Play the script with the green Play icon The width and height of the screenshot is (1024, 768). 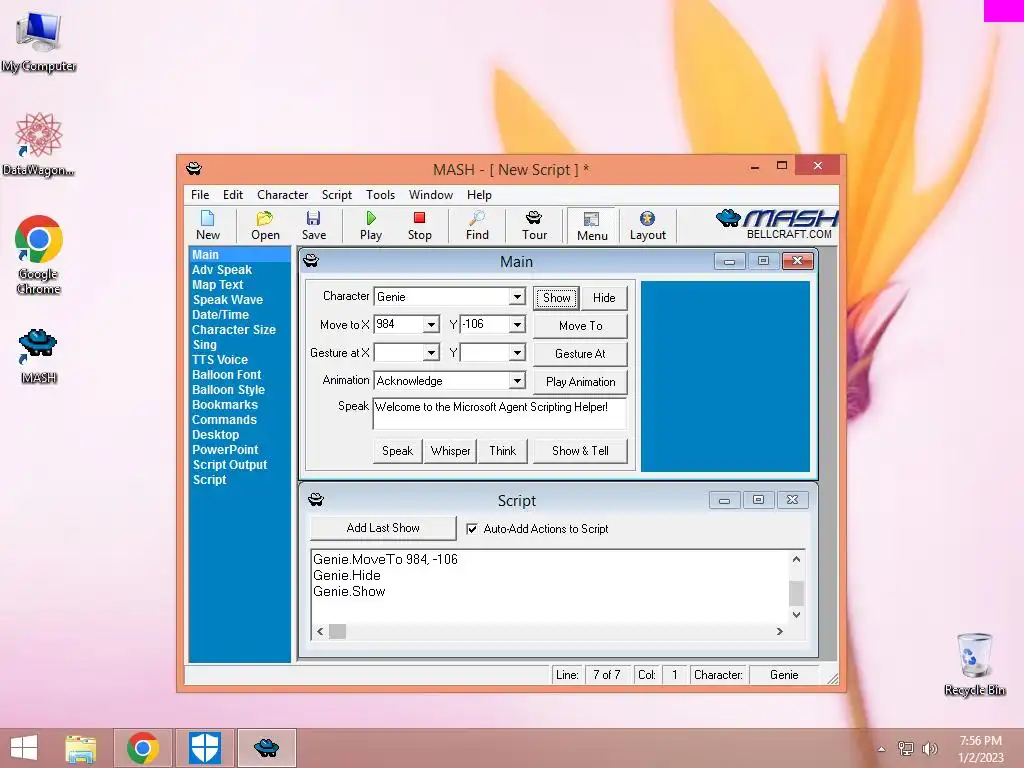point(371,225)
